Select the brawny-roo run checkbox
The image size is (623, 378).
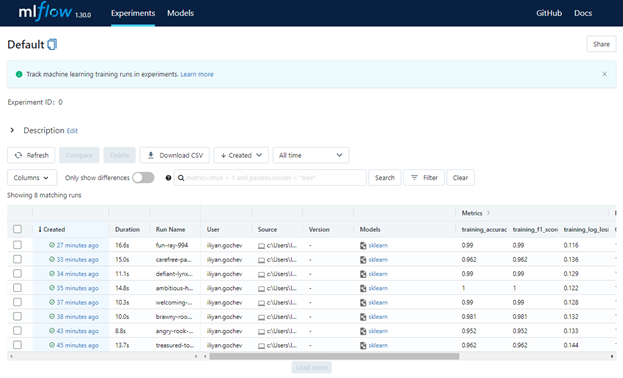(17, 316)
